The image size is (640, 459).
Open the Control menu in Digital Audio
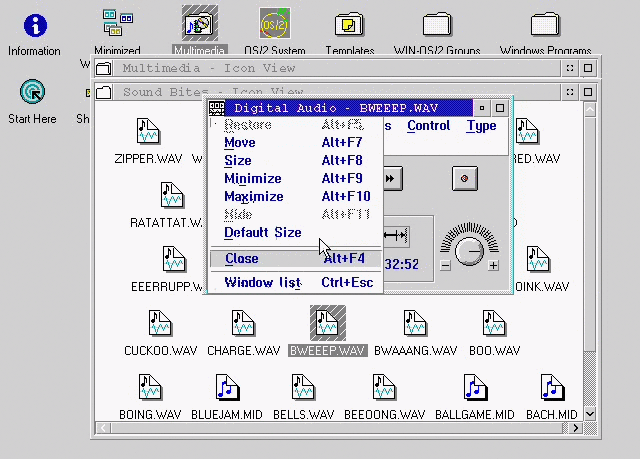tap(429, 126)
